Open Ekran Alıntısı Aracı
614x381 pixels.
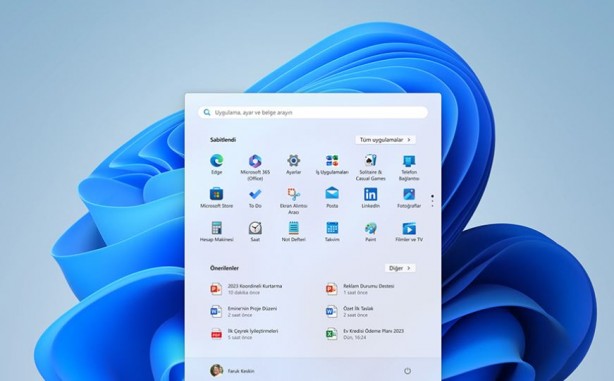click(x=293, y=194)
